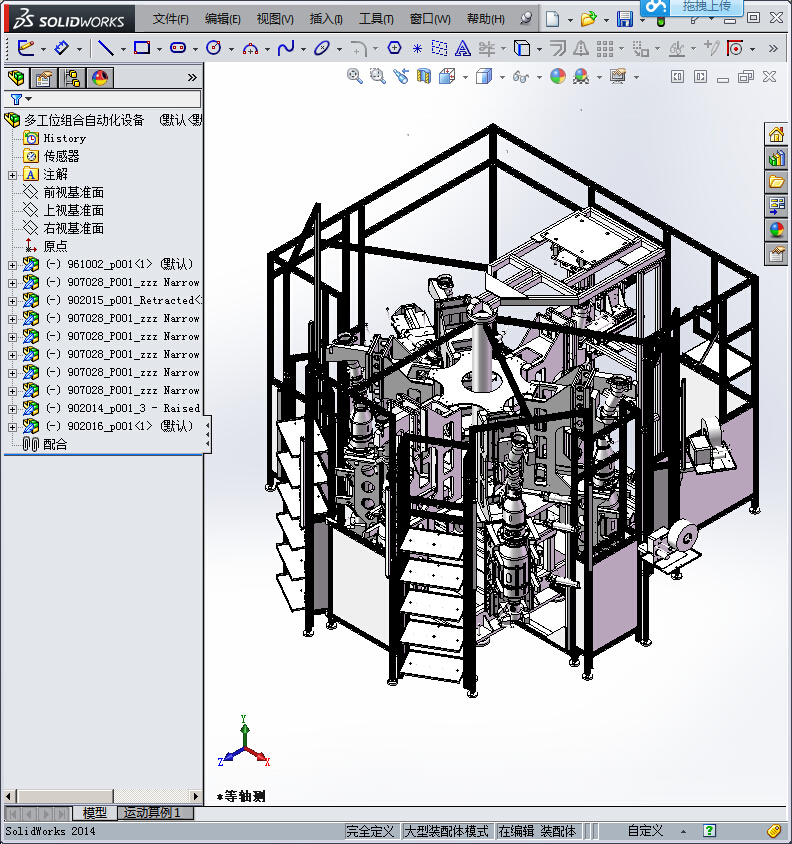Select the Convert Entities tool
Image resolution: width=792 pixels, height=844 pixels.
point(521,48)
